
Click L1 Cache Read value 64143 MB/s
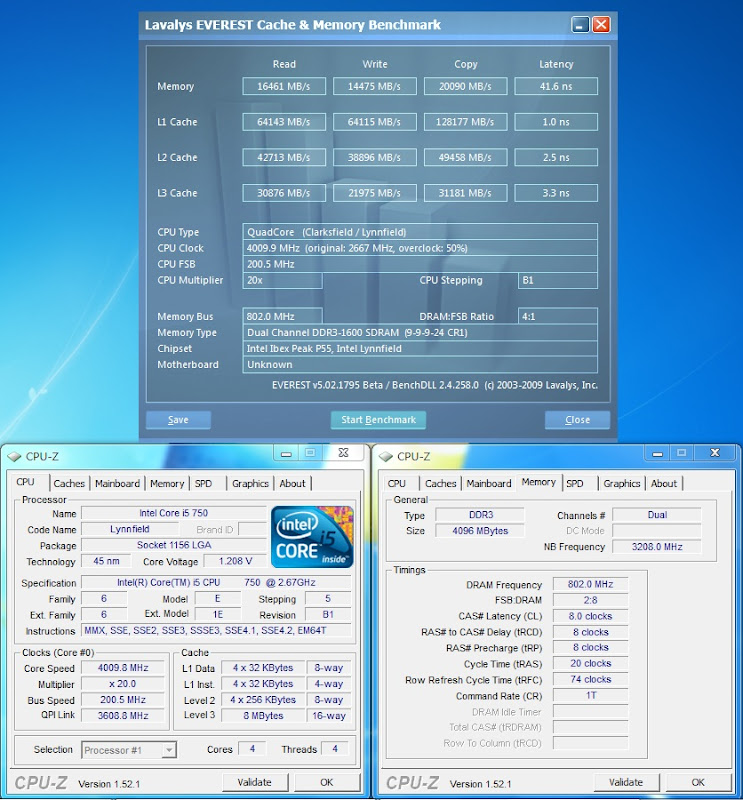click(x=284, y=122)
